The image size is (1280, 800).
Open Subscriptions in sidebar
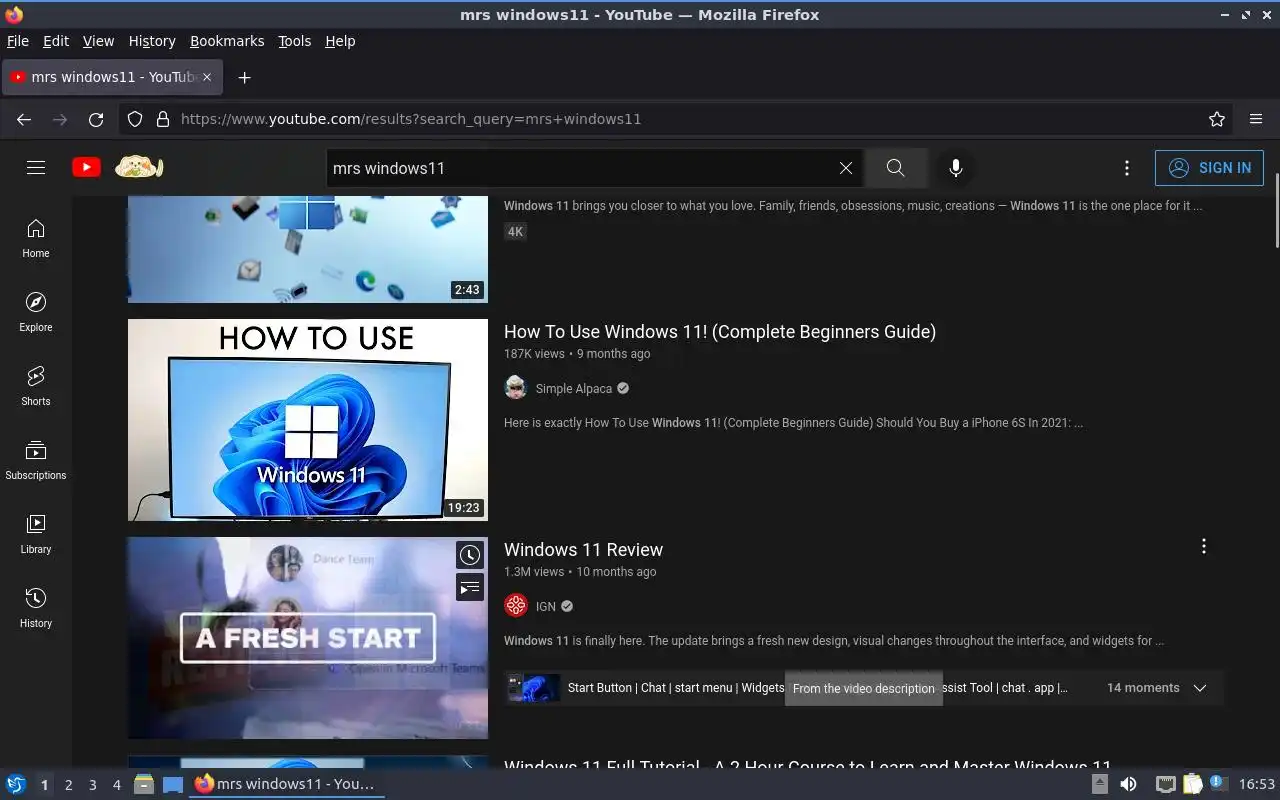click(36, 460)
